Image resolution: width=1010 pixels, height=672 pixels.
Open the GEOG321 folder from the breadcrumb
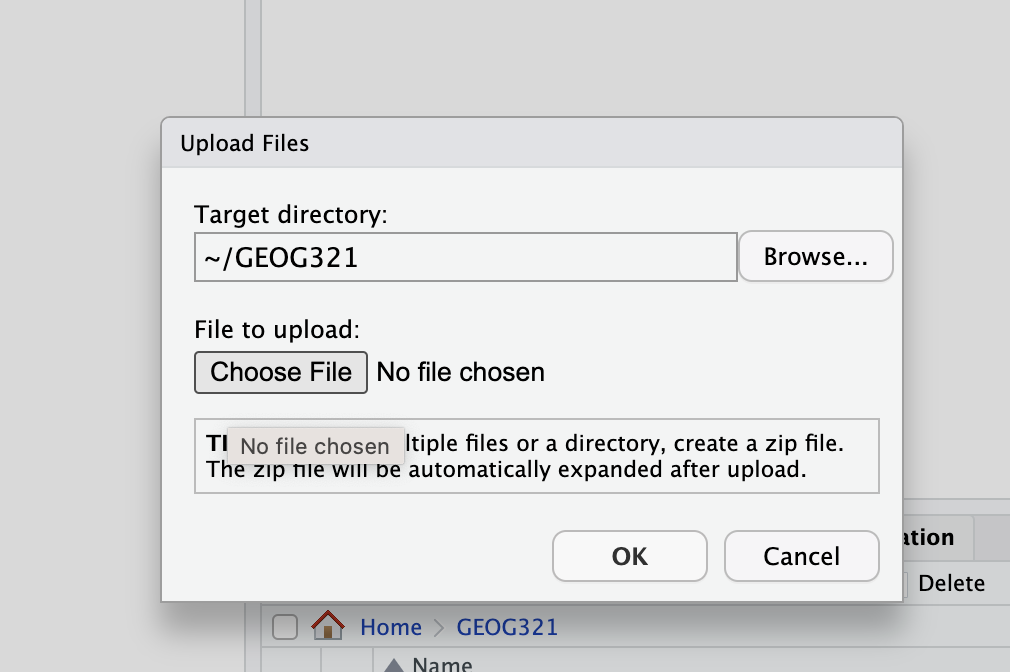[x=507, y=627]
